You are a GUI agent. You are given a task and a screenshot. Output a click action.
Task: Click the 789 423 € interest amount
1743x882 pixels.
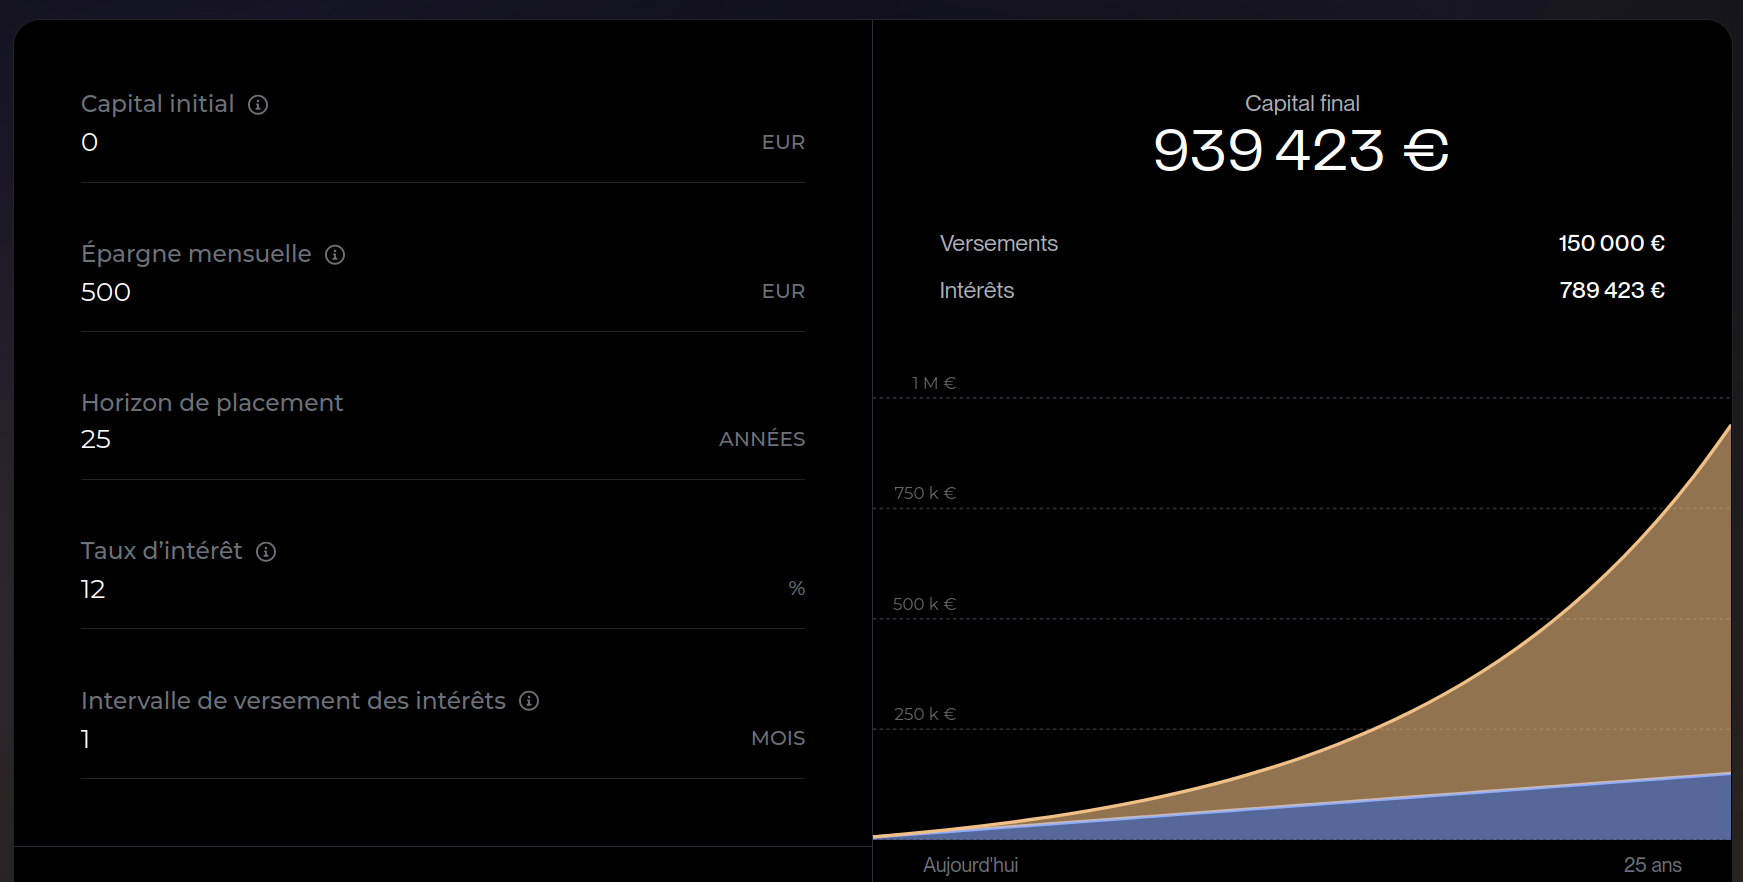click(x=1611, y=291)
